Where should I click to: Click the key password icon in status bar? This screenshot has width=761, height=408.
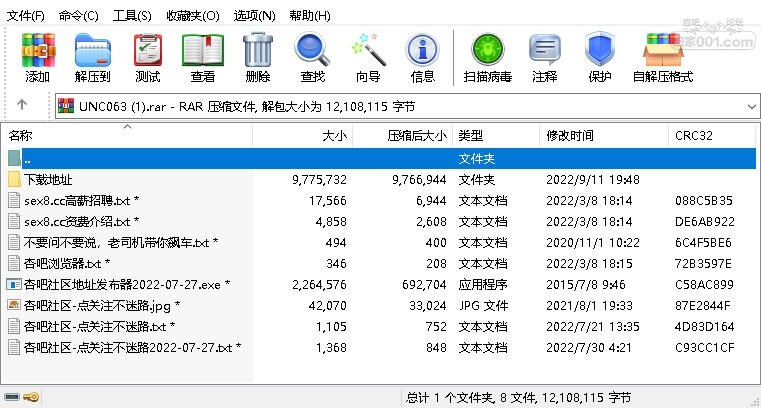(32, 397)
